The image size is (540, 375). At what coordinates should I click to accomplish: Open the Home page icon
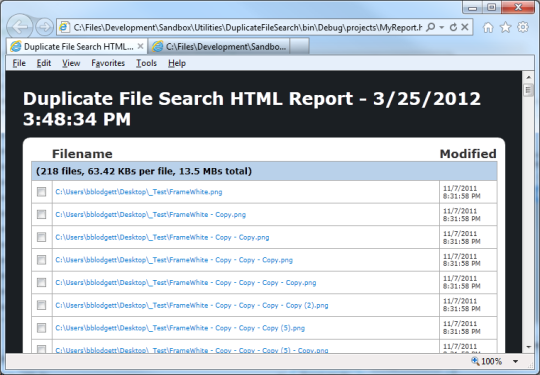click(x=488, y=27)
